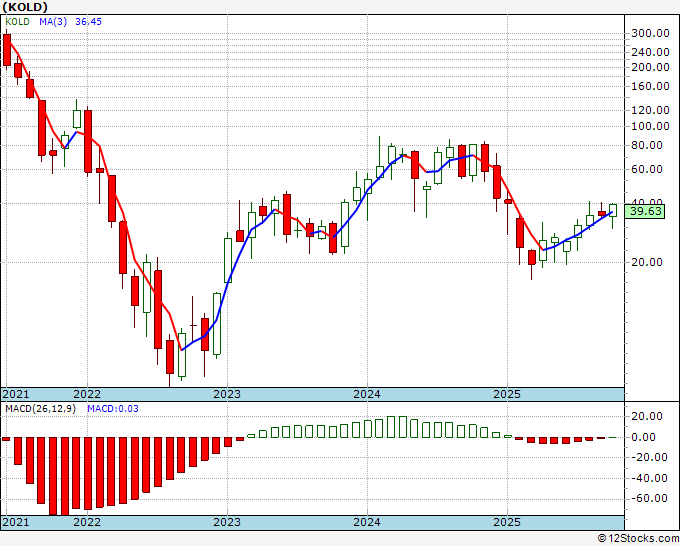Viewport: 680px width, 546px height.
Task: Click 2023 on the price chart timeline
Action: 227,394
